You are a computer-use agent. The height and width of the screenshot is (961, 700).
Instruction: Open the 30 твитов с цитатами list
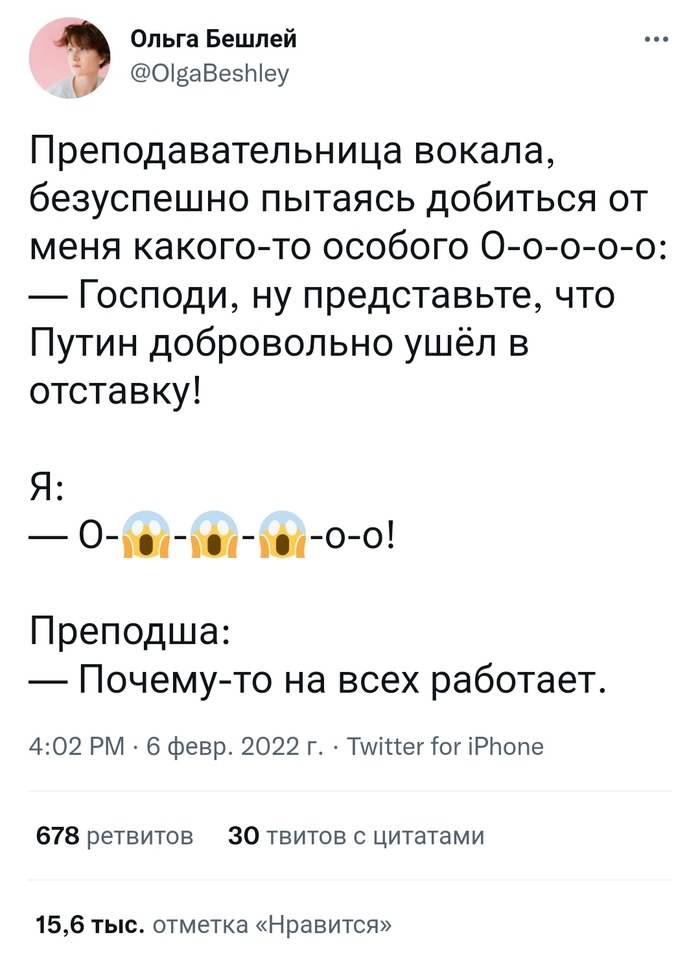click(x=357, y=835)
